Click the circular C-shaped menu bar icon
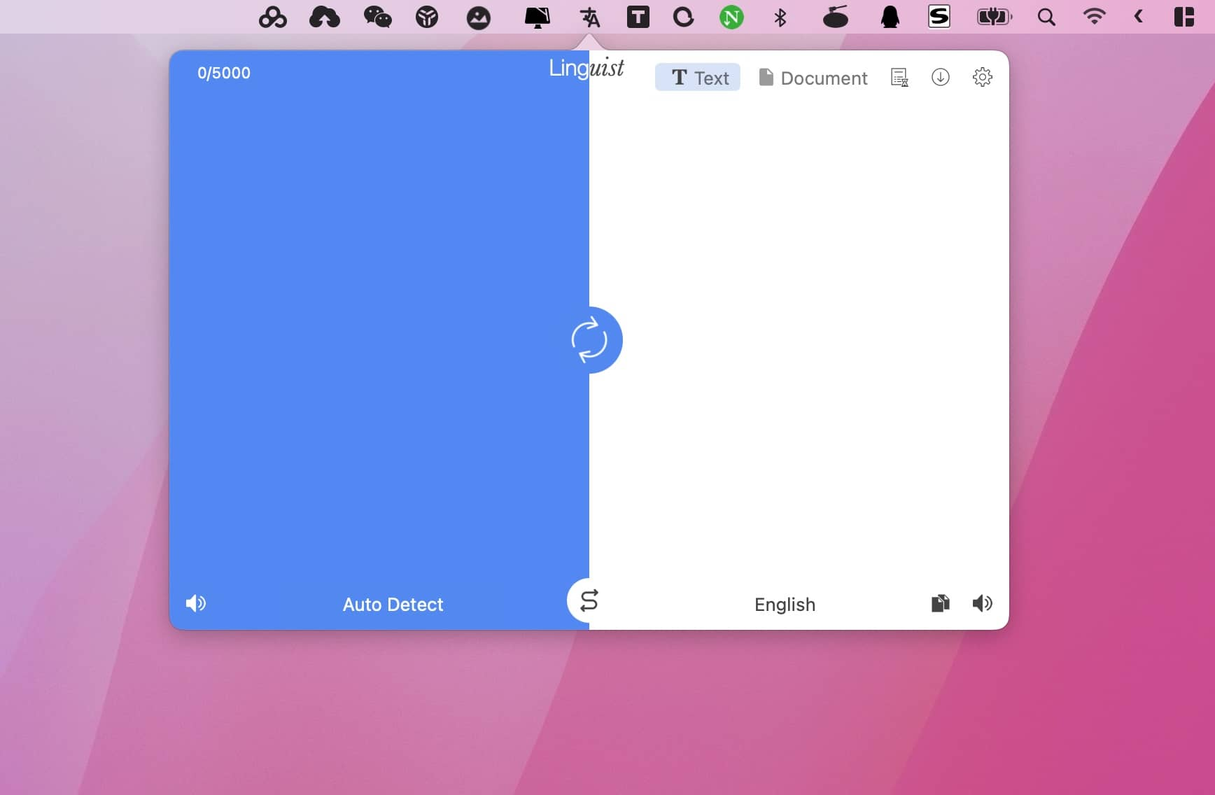 pos(683,17)
